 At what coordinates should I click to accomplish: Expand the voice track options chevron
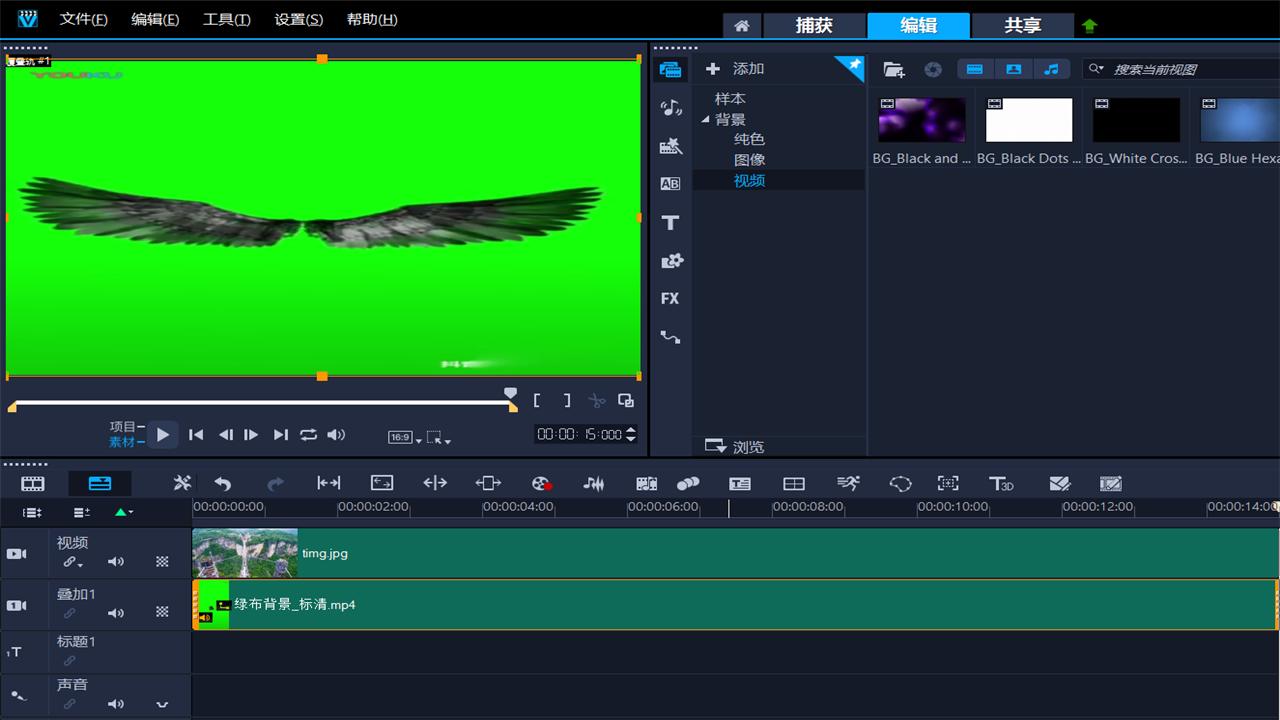(162, 704)
